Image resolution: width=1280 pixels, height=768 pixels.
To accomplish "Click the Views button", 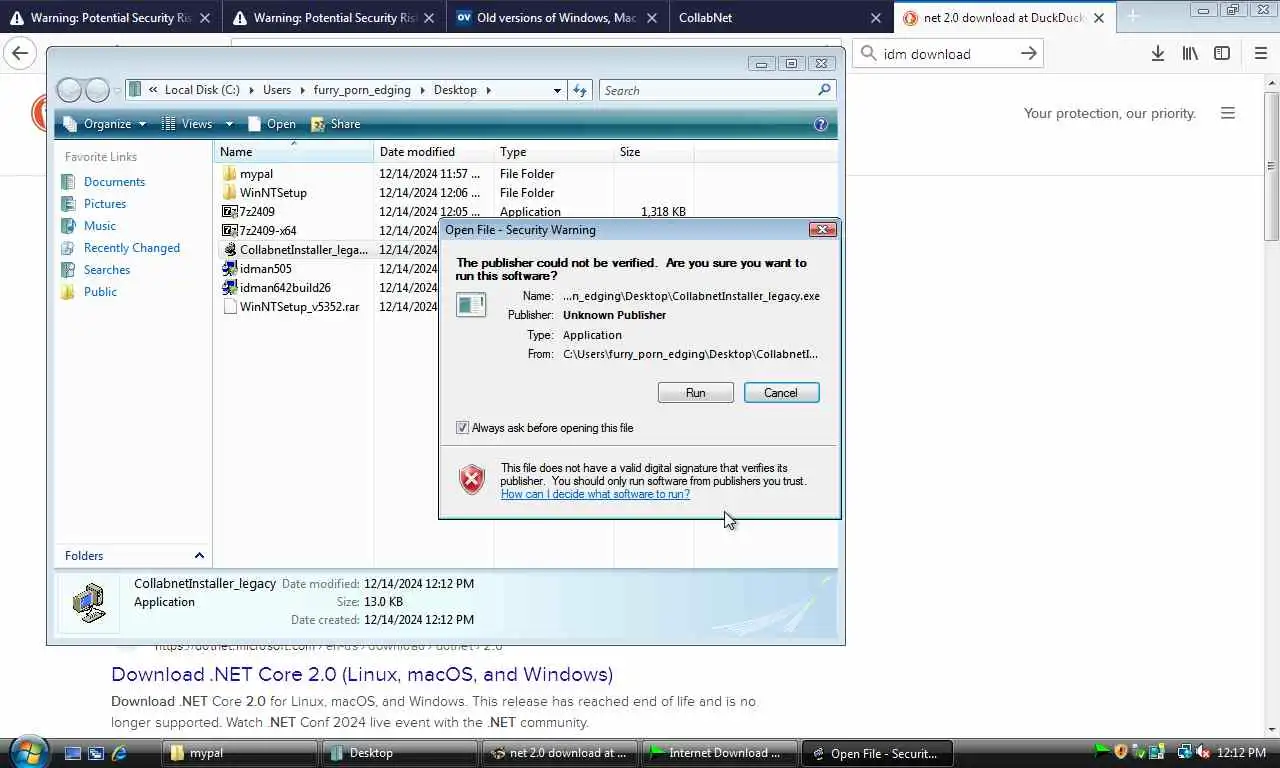I will tap(187, 124).
